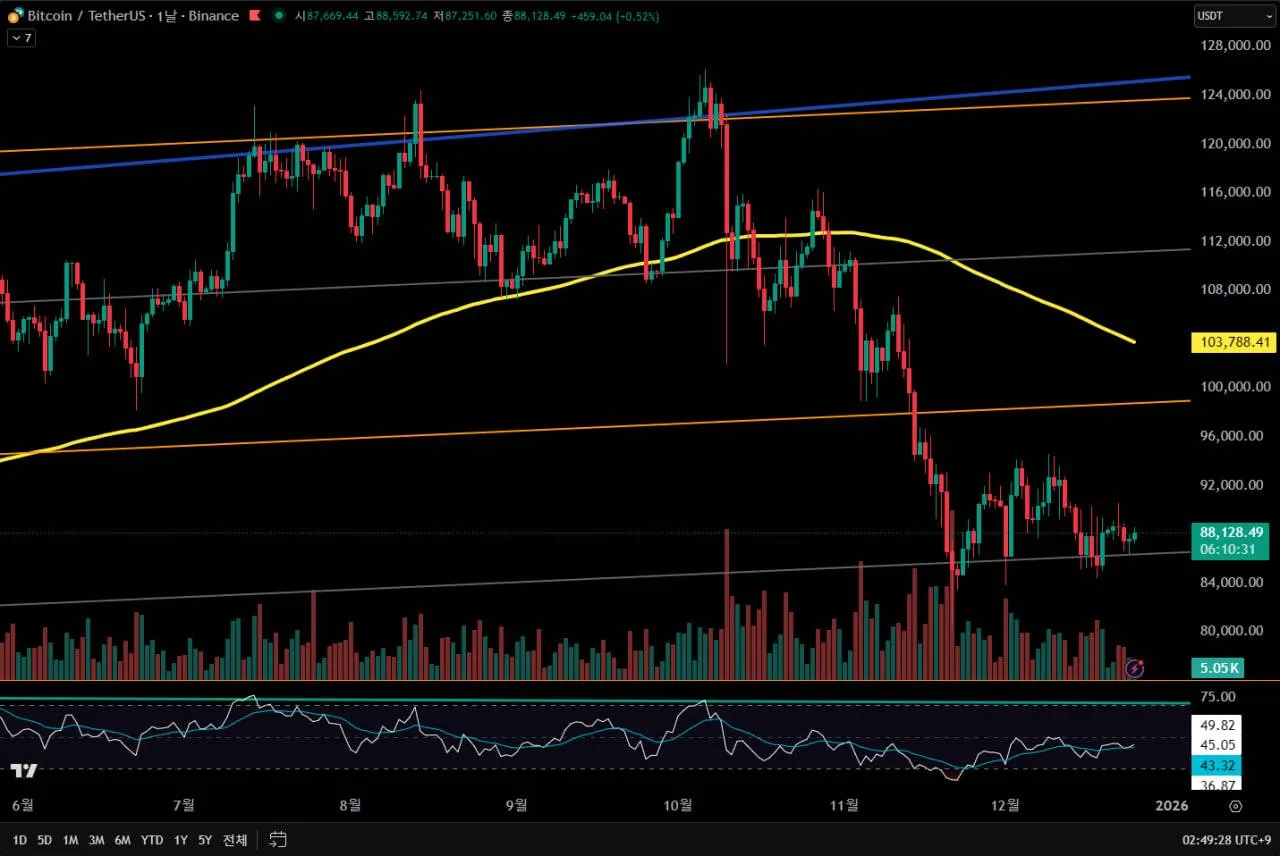Expand the collapsed indicators legend showing 7
Viewport: 1280px width, 856px height.
21,38
